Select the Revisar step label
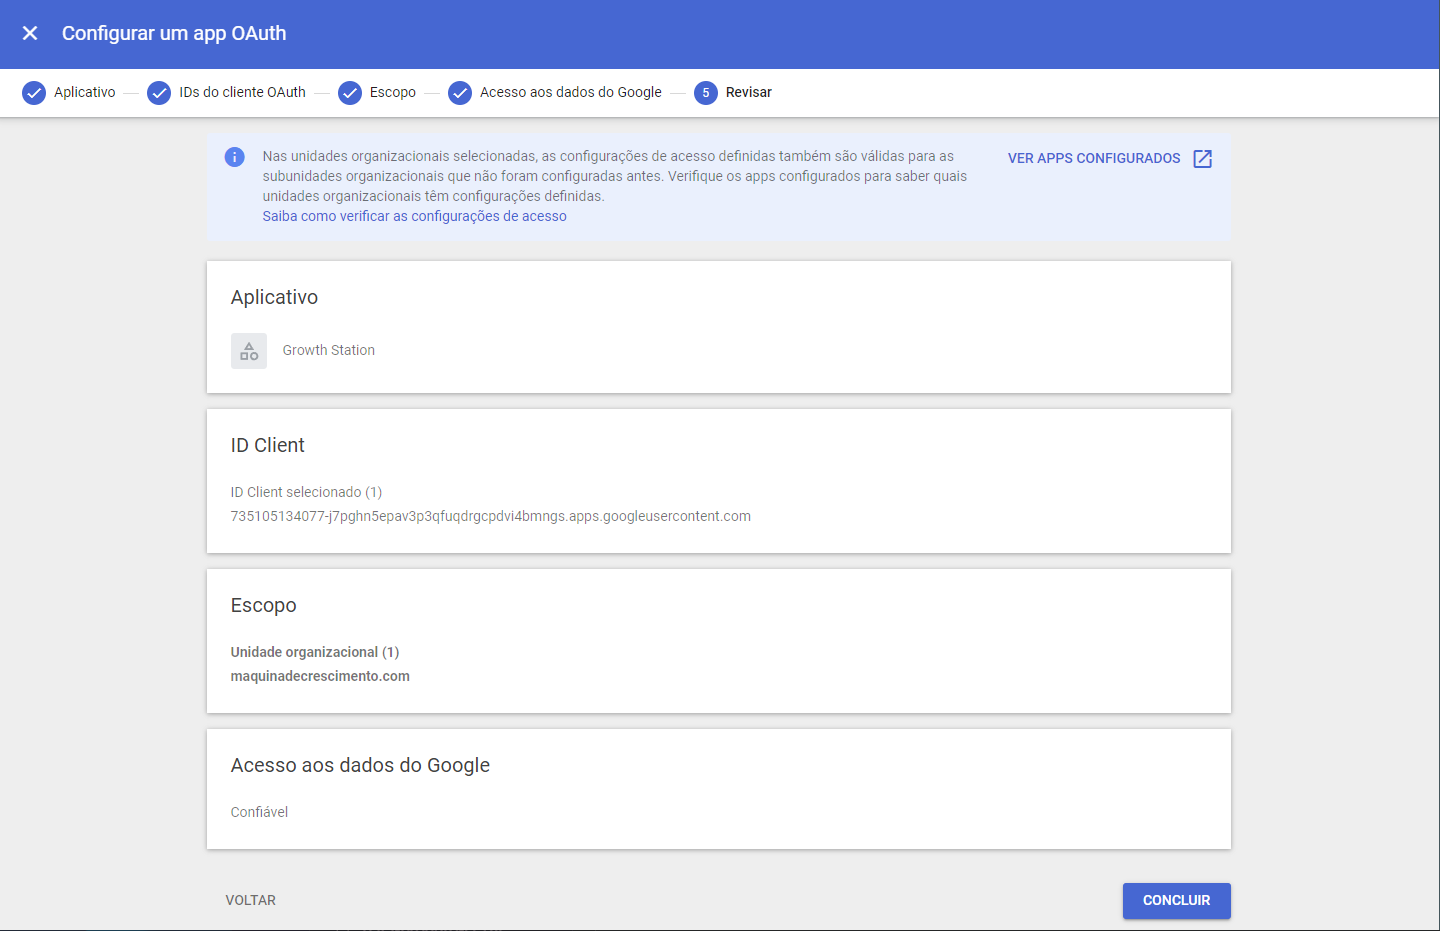The height and width of the screenshot is (931, 1440). pyautogui.click(x=748, y=92)
